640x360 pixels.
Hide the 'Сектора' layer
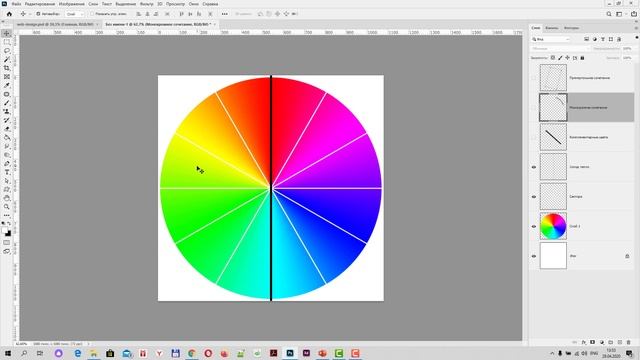click(533, 197)
